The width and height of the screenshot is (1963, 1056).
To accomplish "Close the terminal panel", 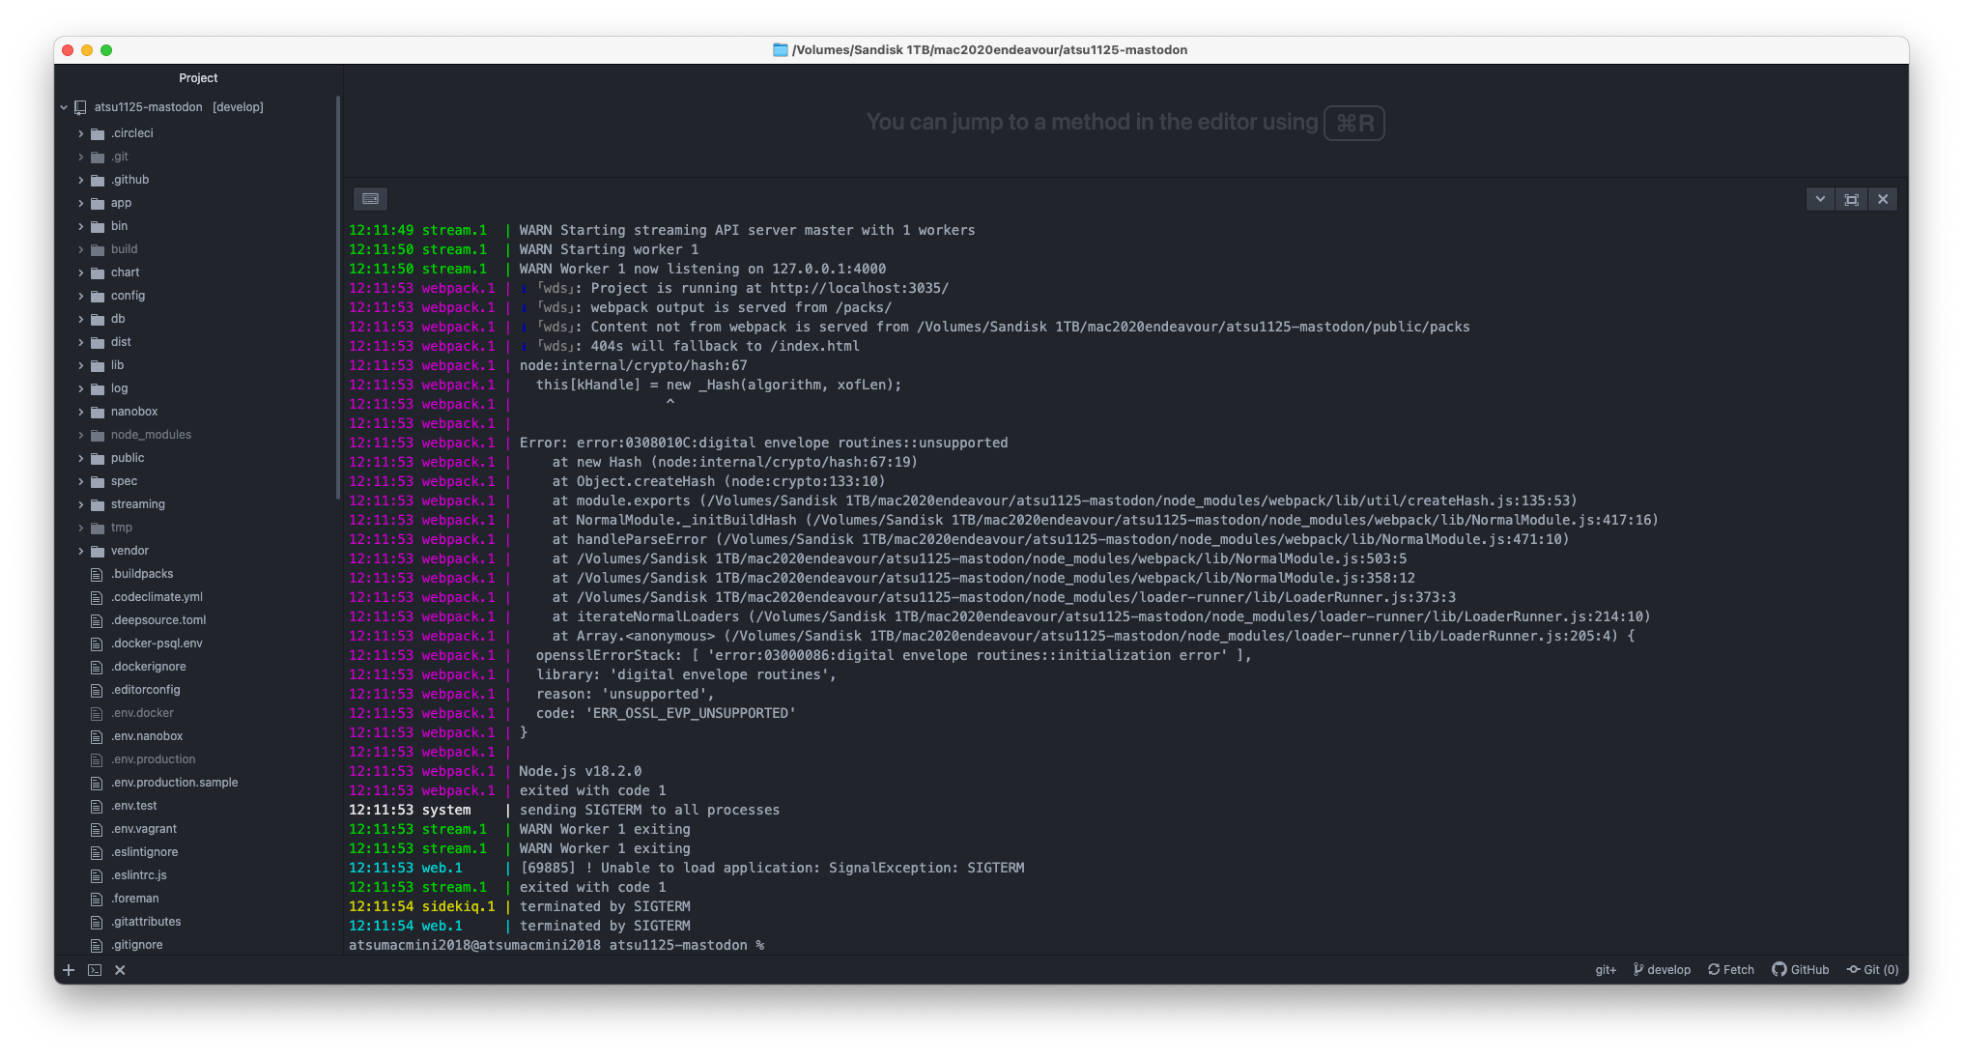I will (x=1883, y=199).
